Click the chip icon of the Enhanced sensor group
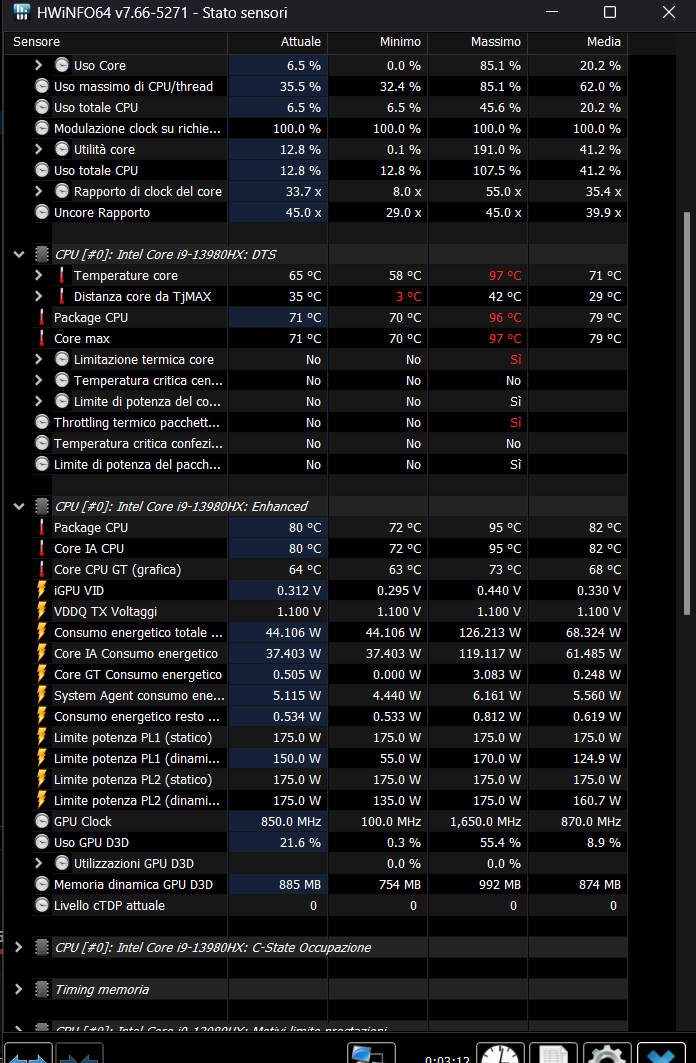This screenshot has width=696, height=1063. pyautogui.click(x=42, y=507)
